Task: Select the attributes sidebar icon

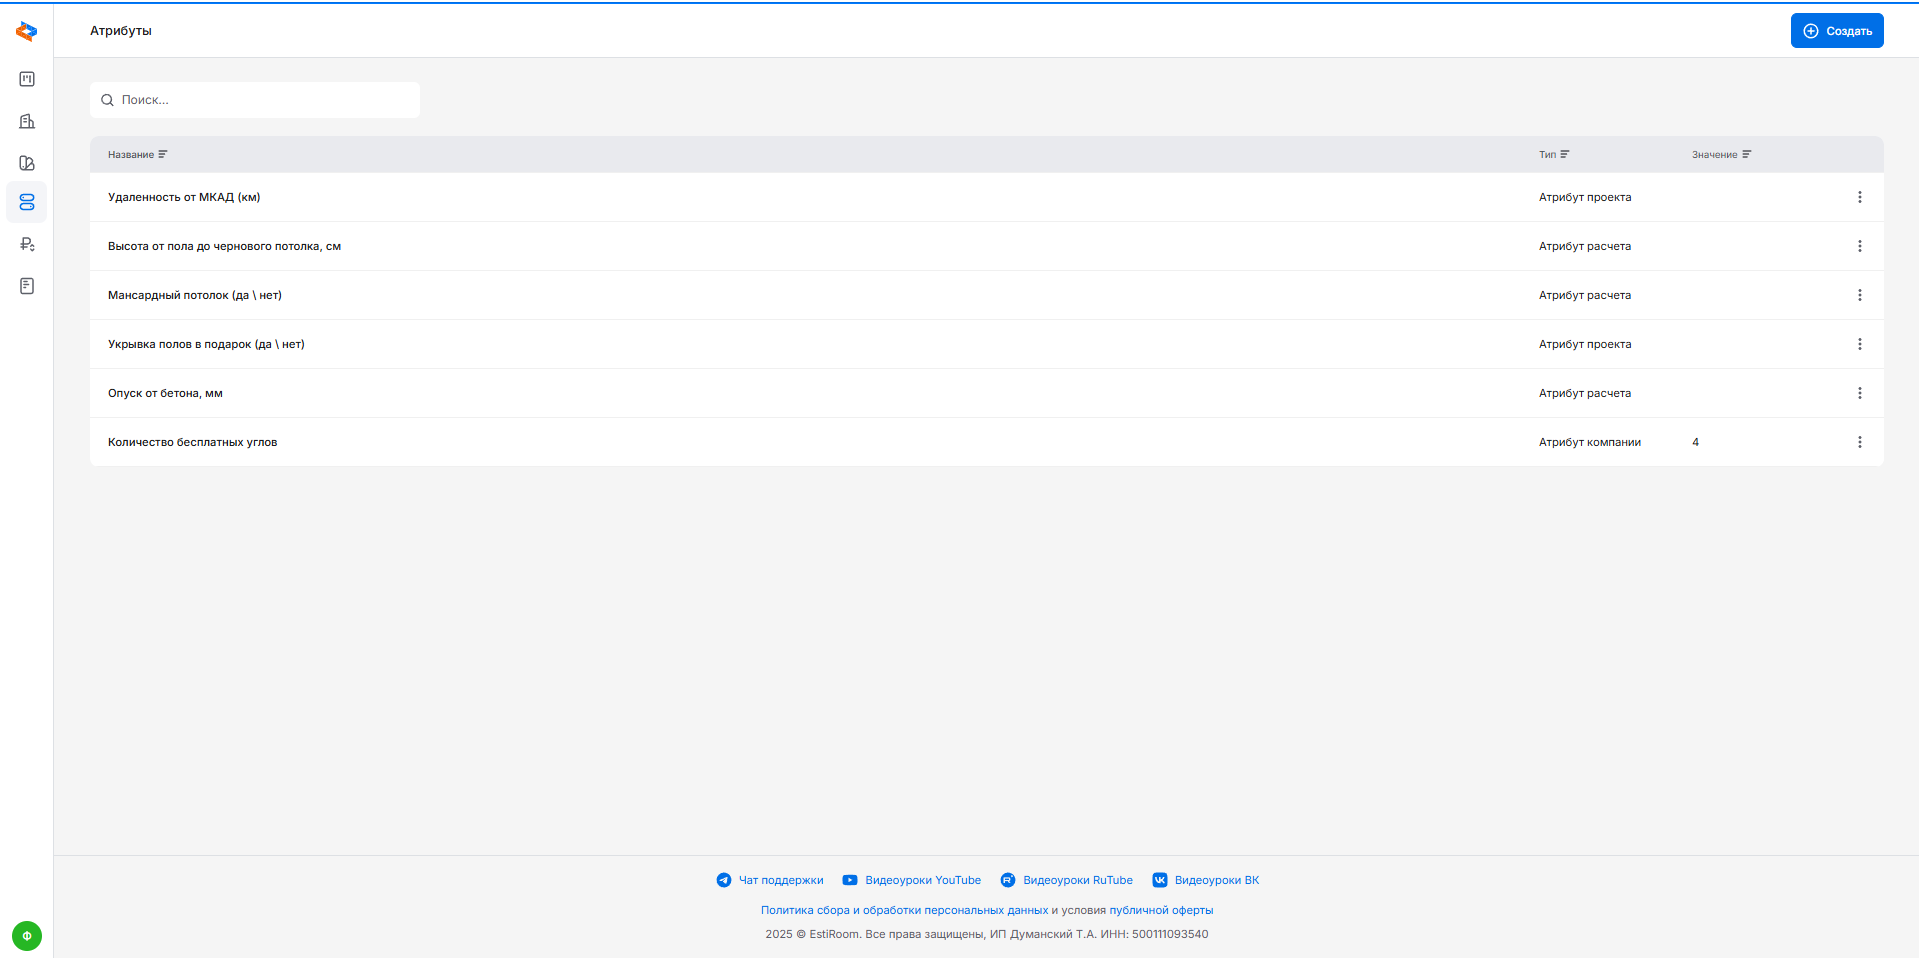Action: tap(27, 202)
